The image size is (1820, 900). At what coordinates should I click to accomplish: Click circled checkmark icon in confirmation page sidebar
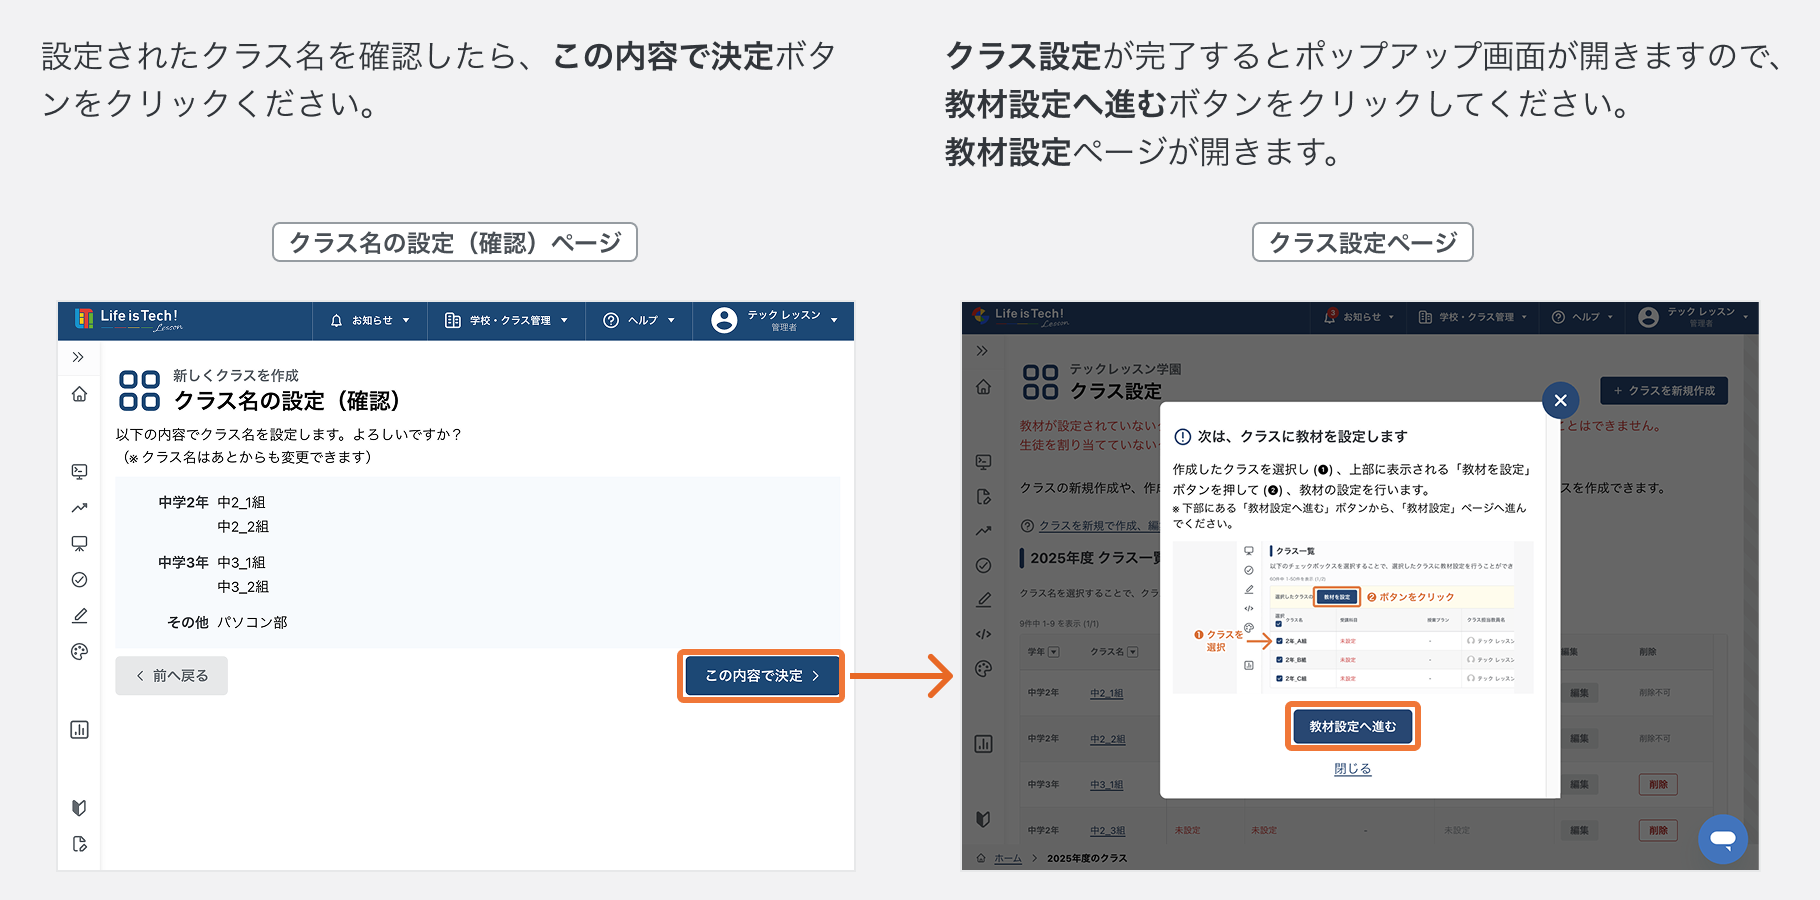point(79,580)
